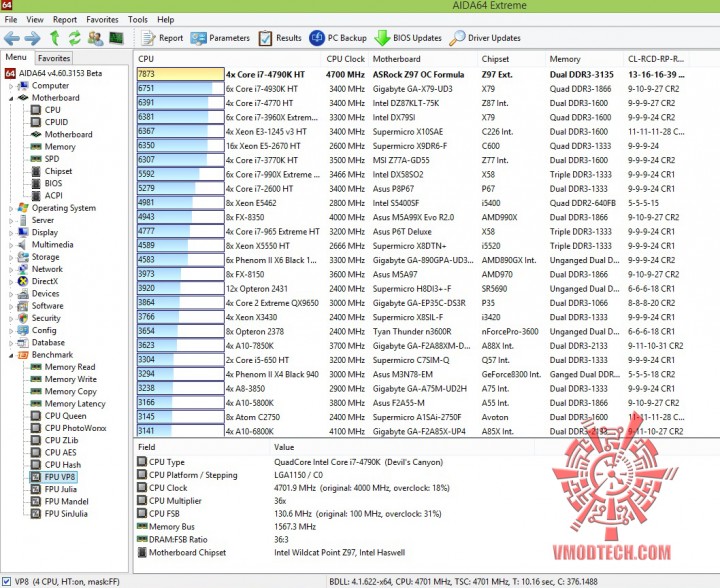Open the Memory Read benchmark
The image size is (720, 588).
point(70,367)
